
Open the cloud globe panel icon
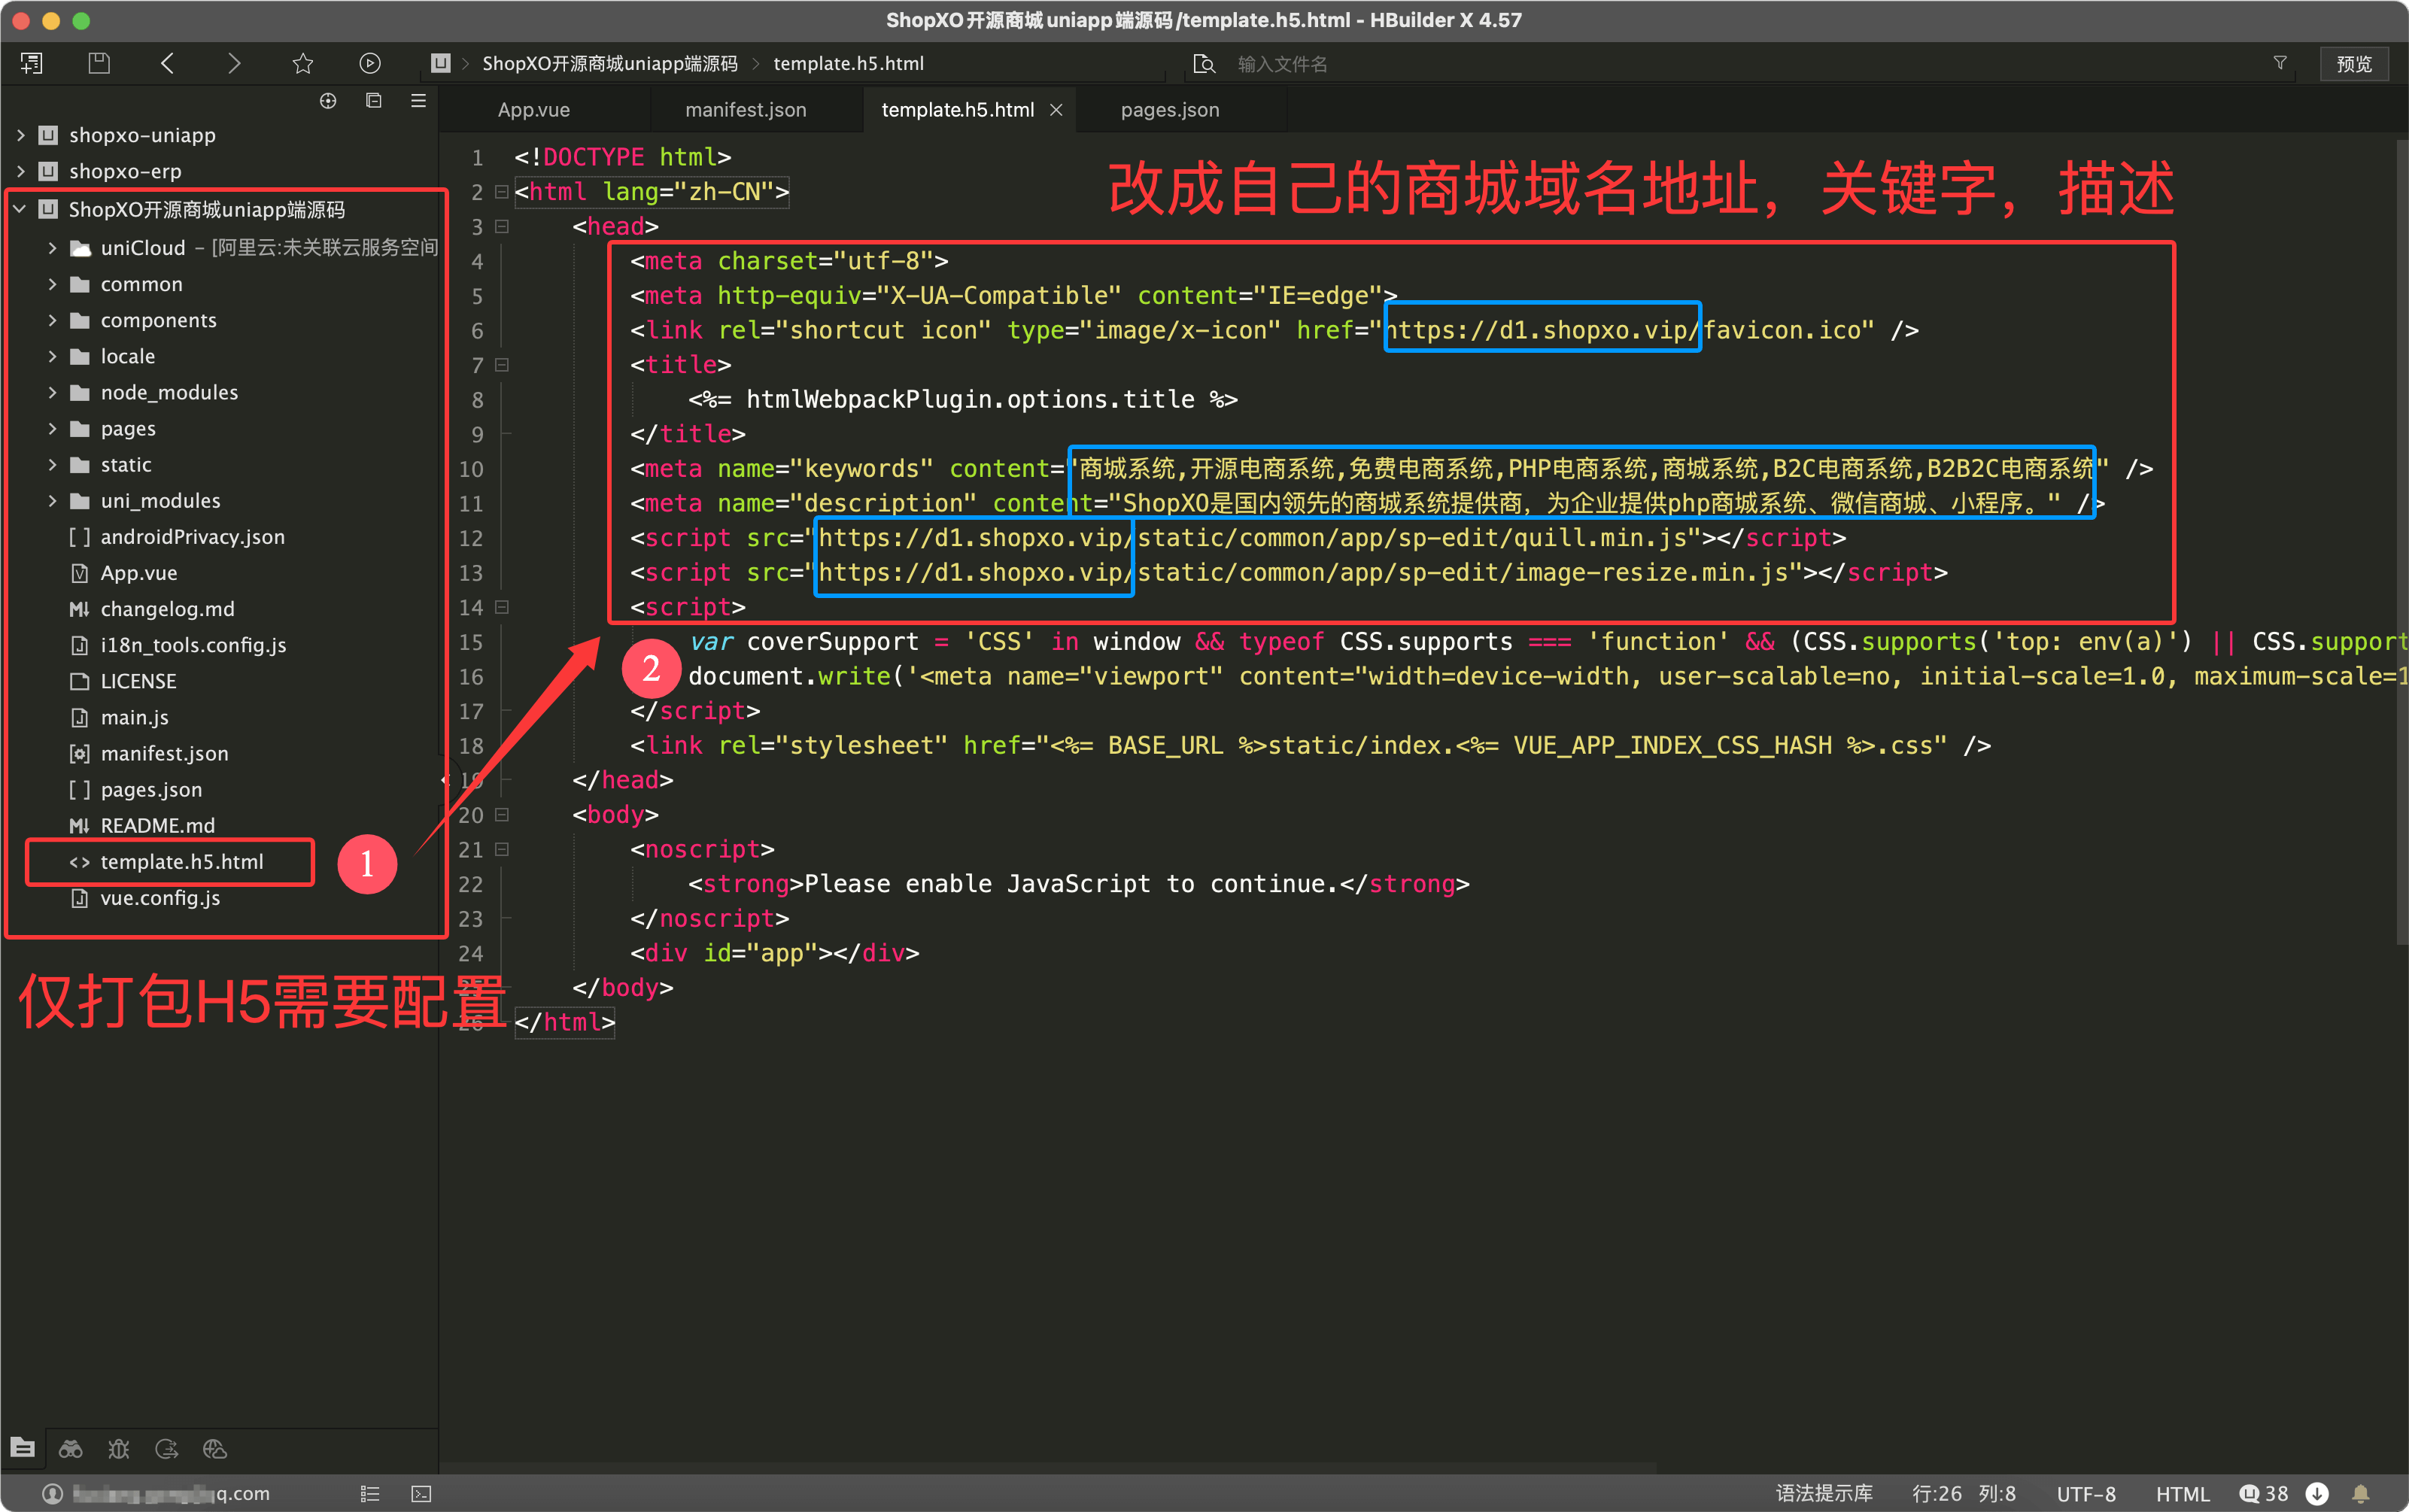215,1448
